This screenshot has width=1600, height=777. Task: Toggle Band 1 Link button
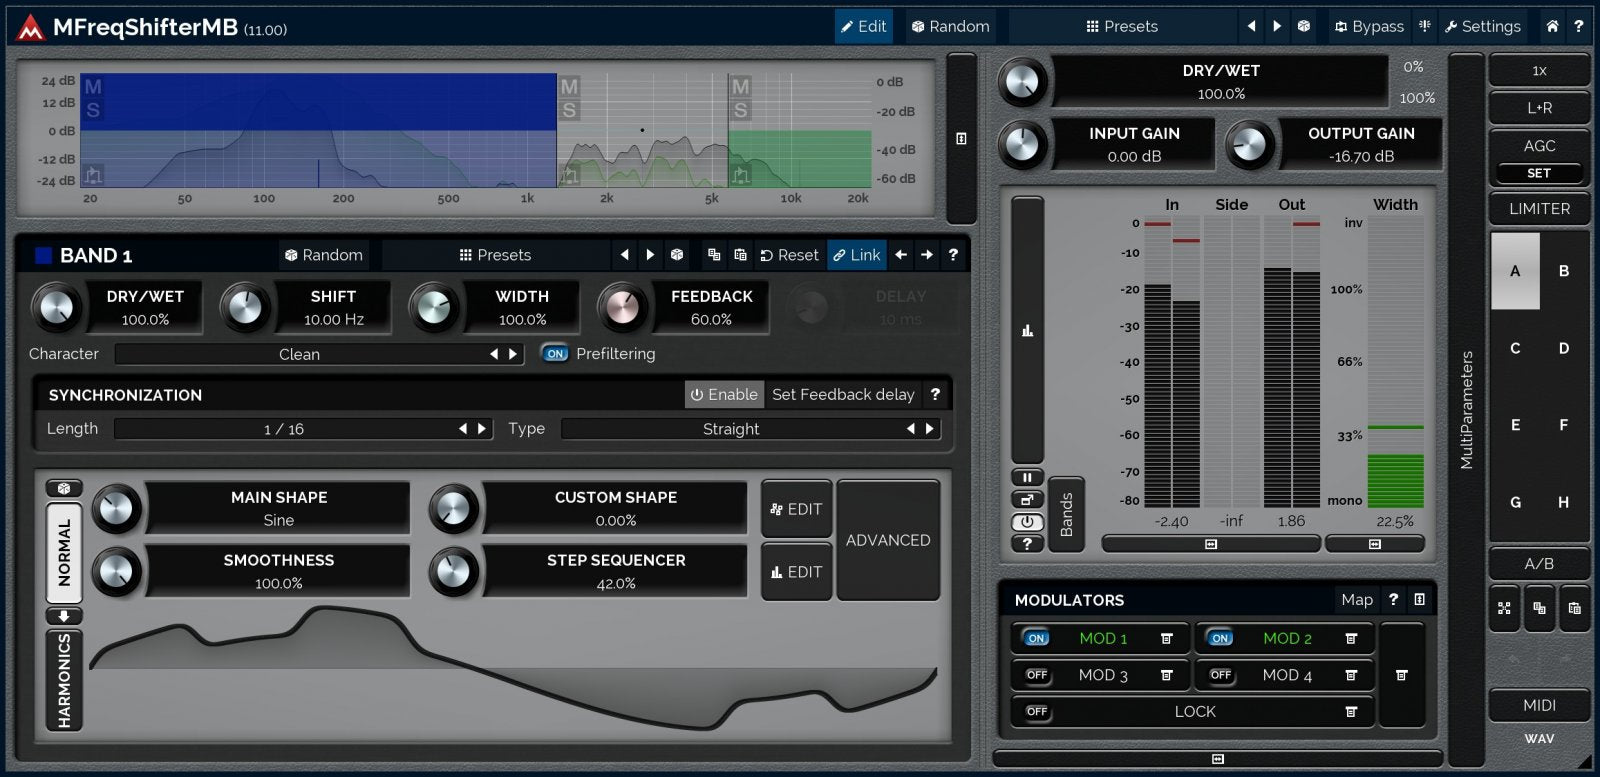[x=857, y=255]
